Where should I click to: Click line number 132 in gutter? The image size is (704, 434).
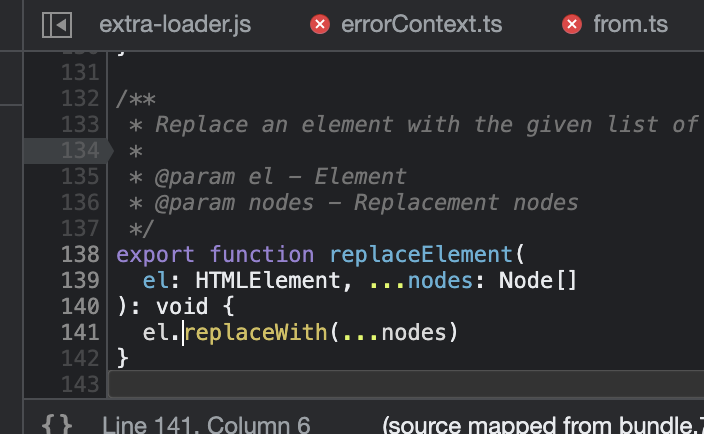point(80,98)
